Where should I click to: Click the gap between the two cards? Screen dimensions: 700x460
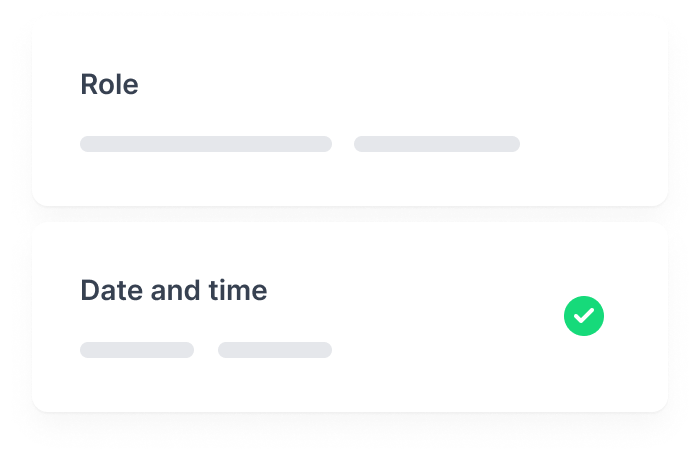click(350, 214)
